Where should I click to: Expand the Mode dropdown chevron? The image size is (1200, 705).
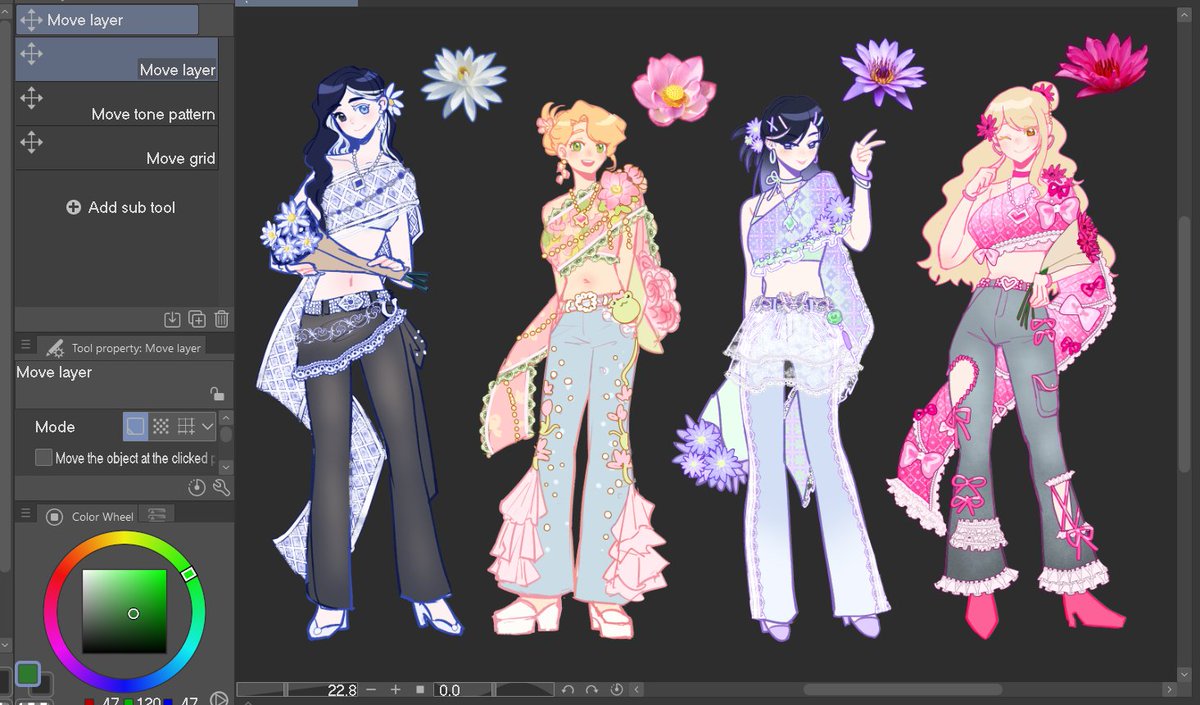tap(207, 426)
